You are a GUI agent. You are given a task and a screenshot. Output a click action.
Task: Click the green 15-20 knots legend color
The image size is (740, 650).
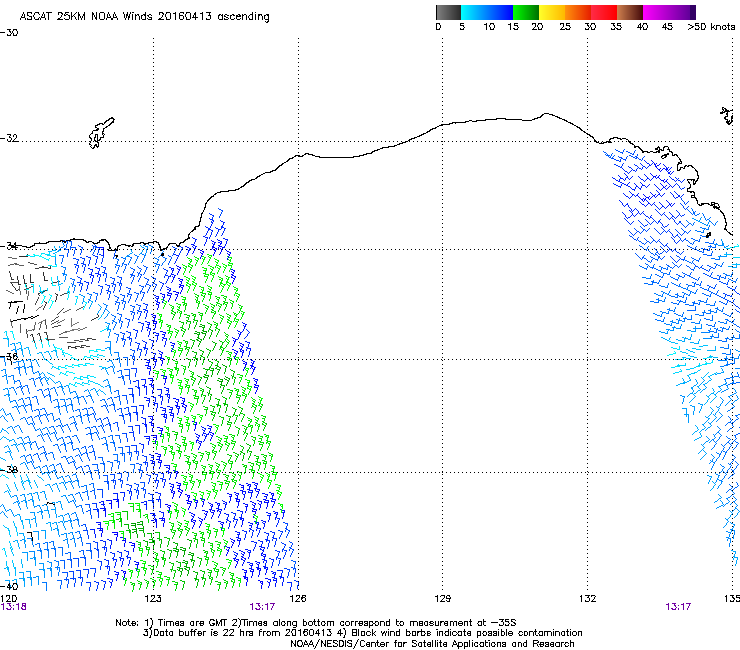click(x=526, y=12)
